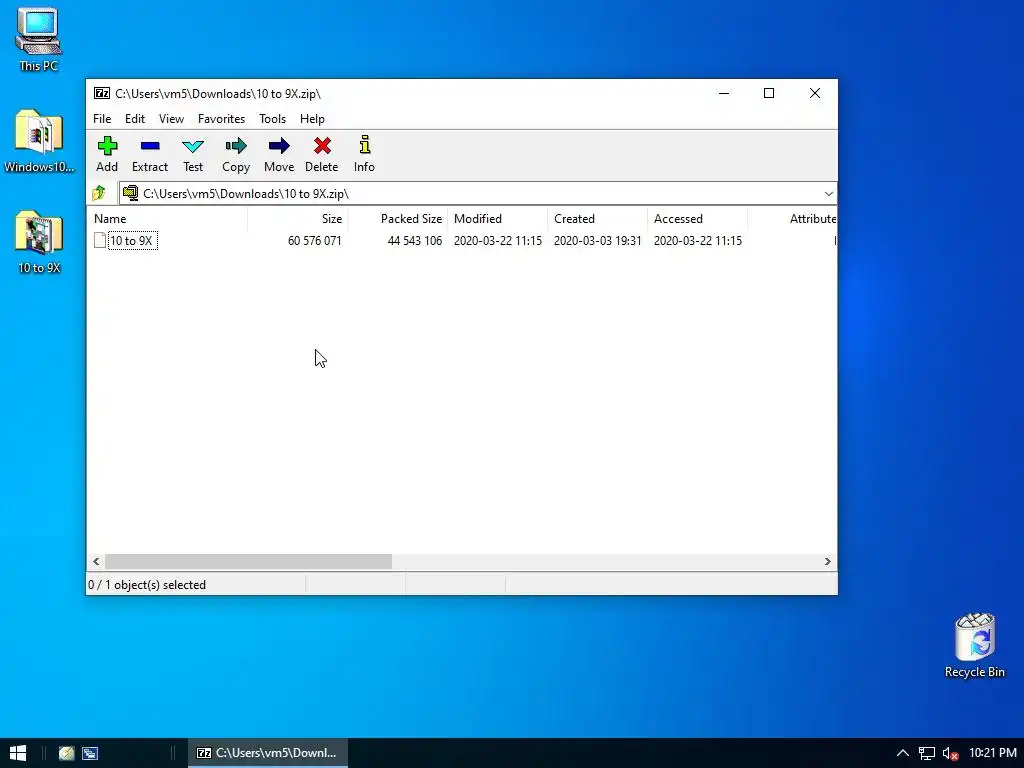The width and height of the screenshot is (1024, 768).
Task: Run the Test archive tool
Action: tap(193, 146)
